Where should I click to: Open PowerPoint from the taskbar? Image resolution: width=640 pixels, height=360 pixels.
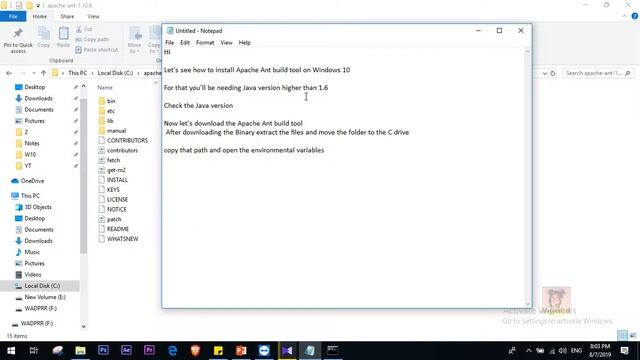coord(241,350)
